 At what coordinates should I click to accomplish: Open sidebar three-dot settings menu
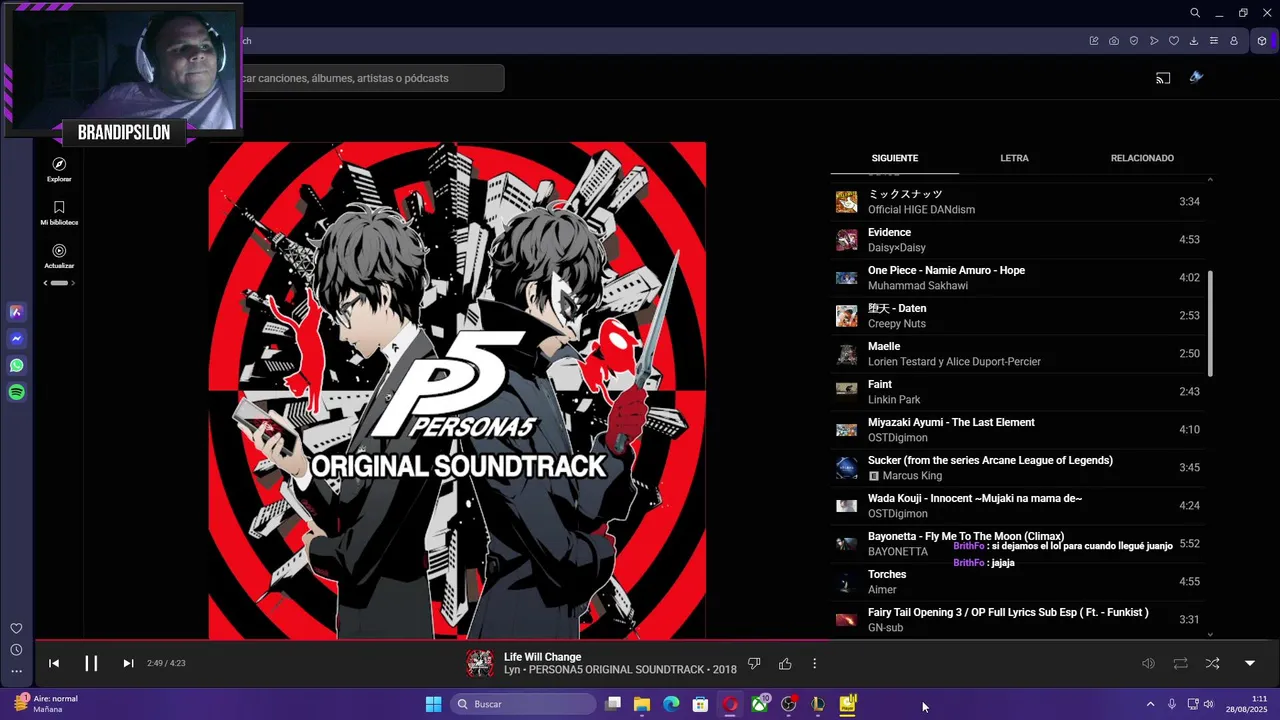tap(16, 671)
